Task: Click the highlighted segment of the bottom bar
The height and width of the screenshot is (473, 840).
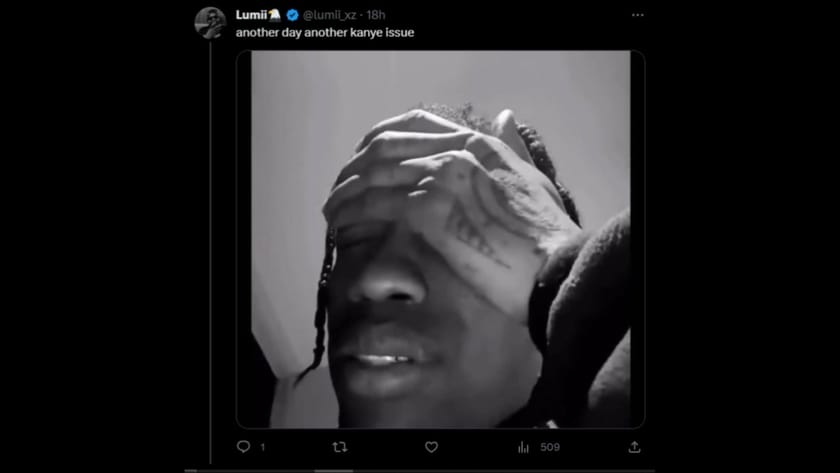Action: 333,471
